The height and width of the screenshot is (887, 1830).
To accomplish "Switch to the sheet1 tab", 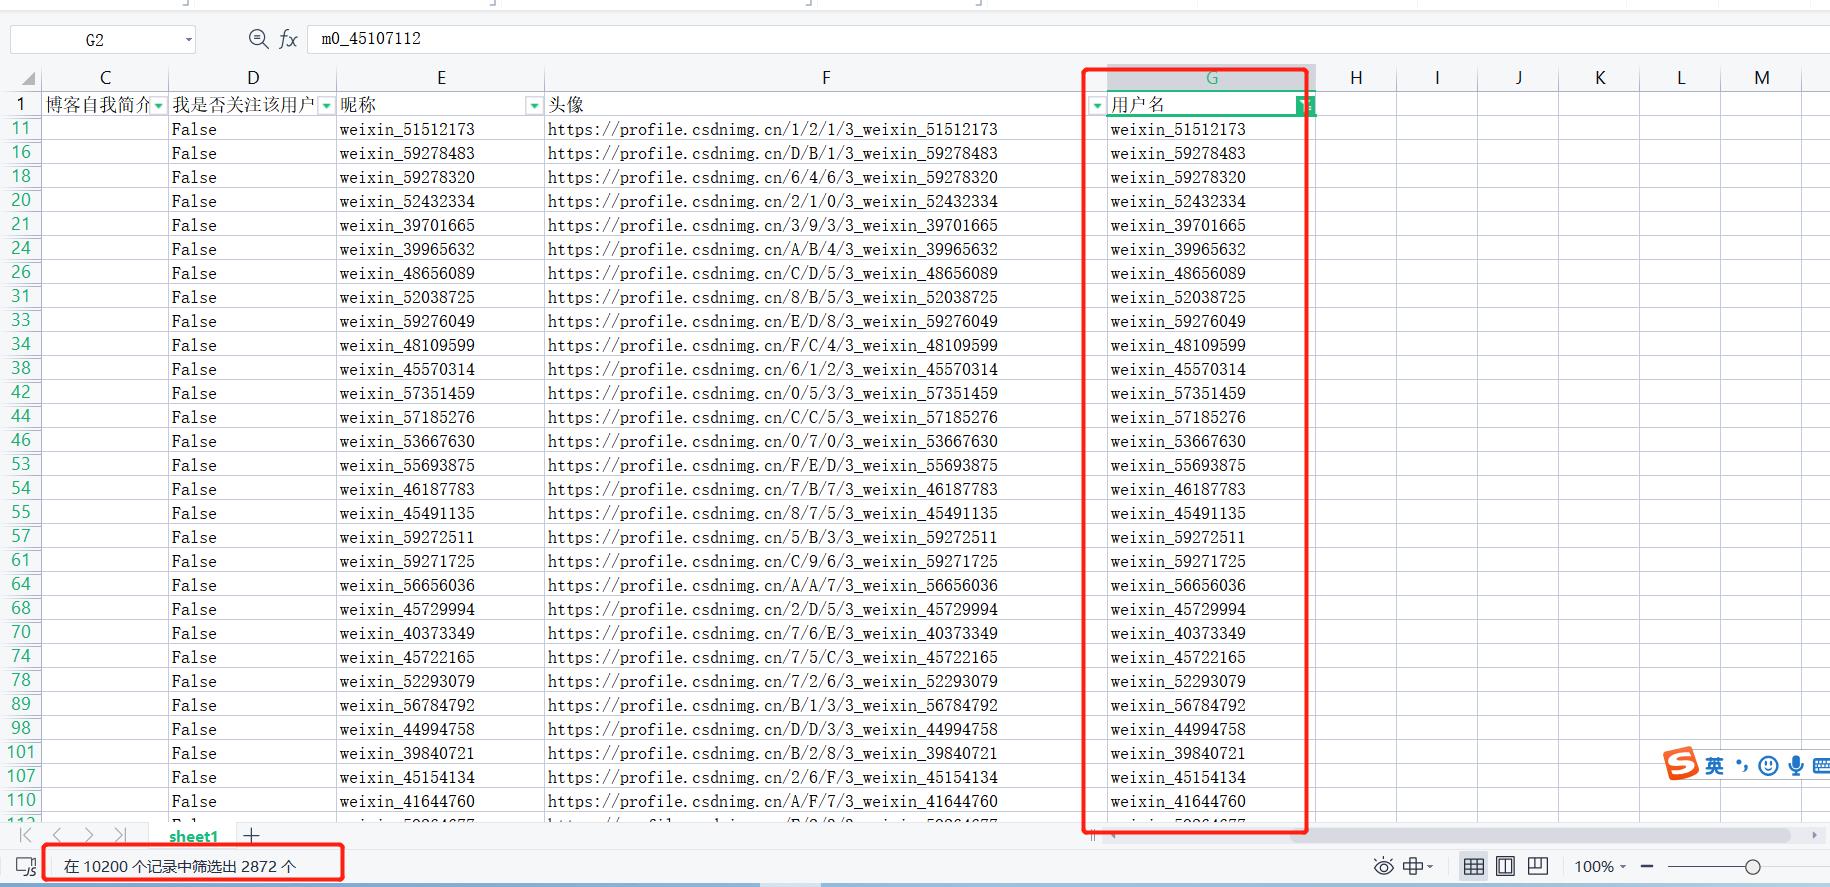I will [x=193, y=836].
